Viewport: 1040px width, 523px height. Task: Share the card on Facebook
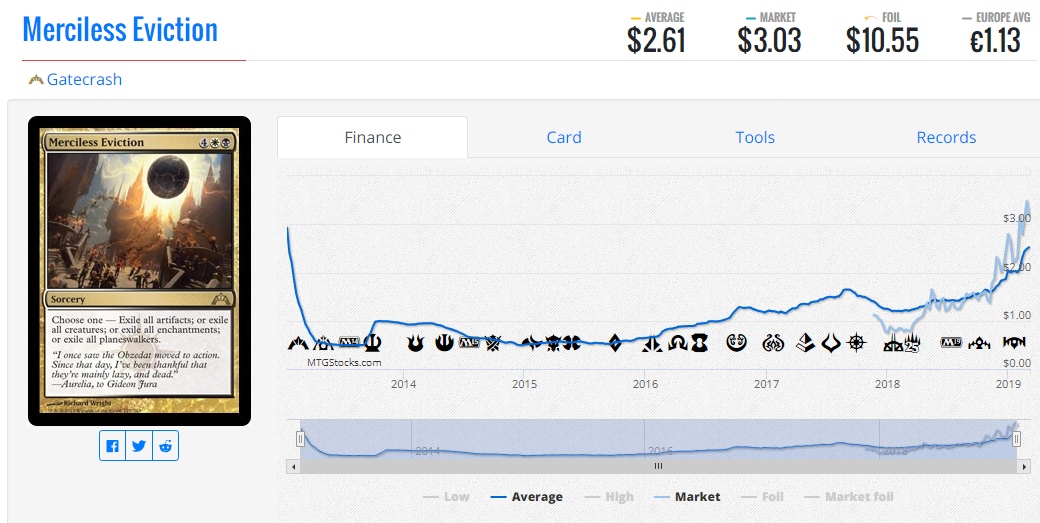coord(113,445)
